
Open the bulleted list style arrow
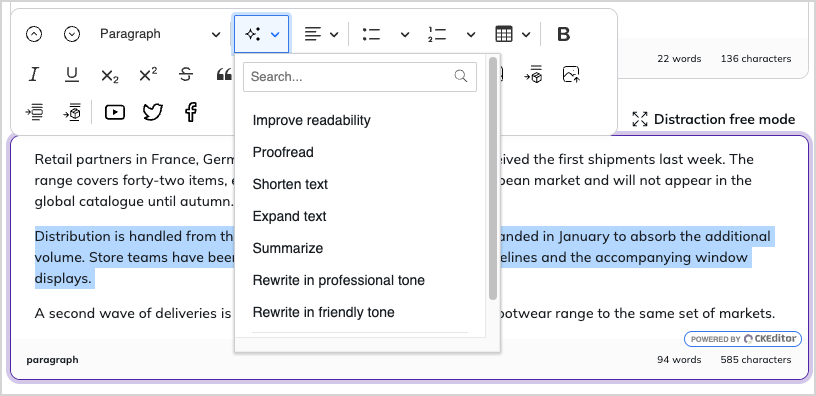pos(405,35)
